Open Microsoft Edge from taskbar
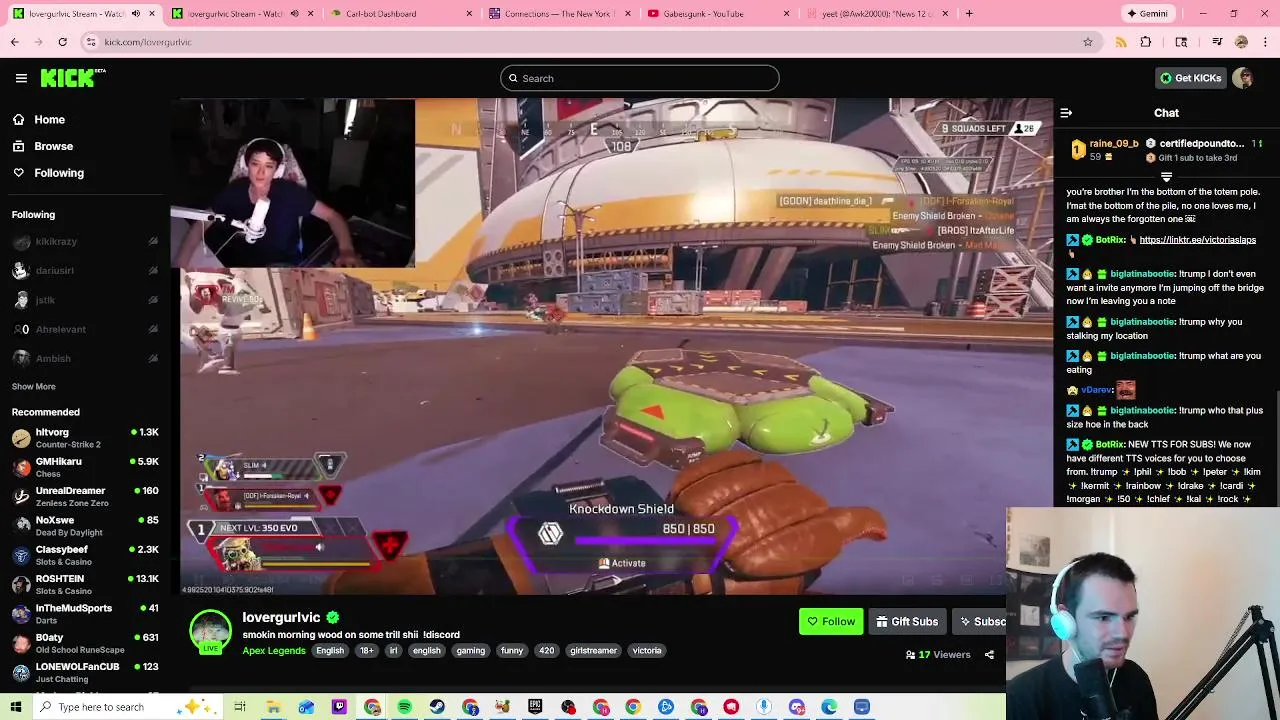Viewport: 1280px width, 720px height. pyautogui.click(x=829, y=707)
